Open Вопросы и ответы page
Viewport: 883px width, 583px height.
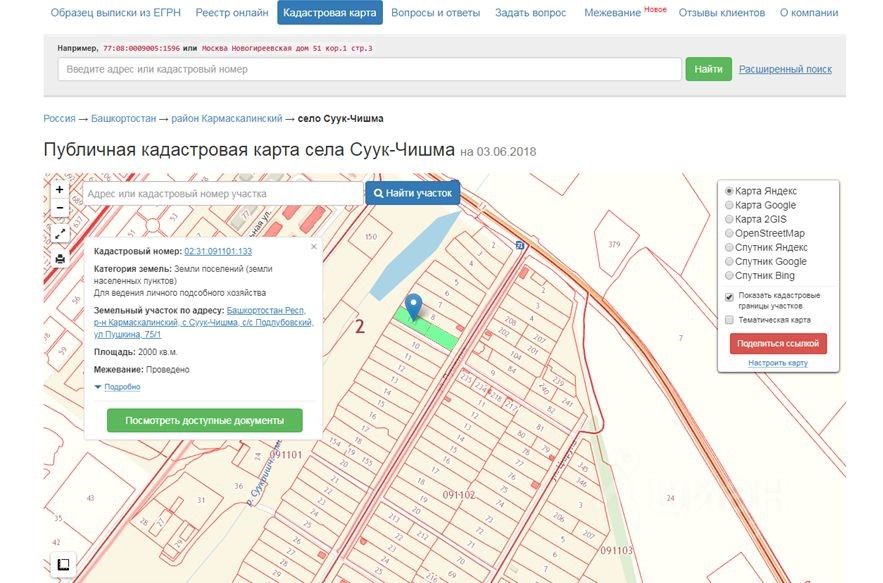[x=435, y=12]
